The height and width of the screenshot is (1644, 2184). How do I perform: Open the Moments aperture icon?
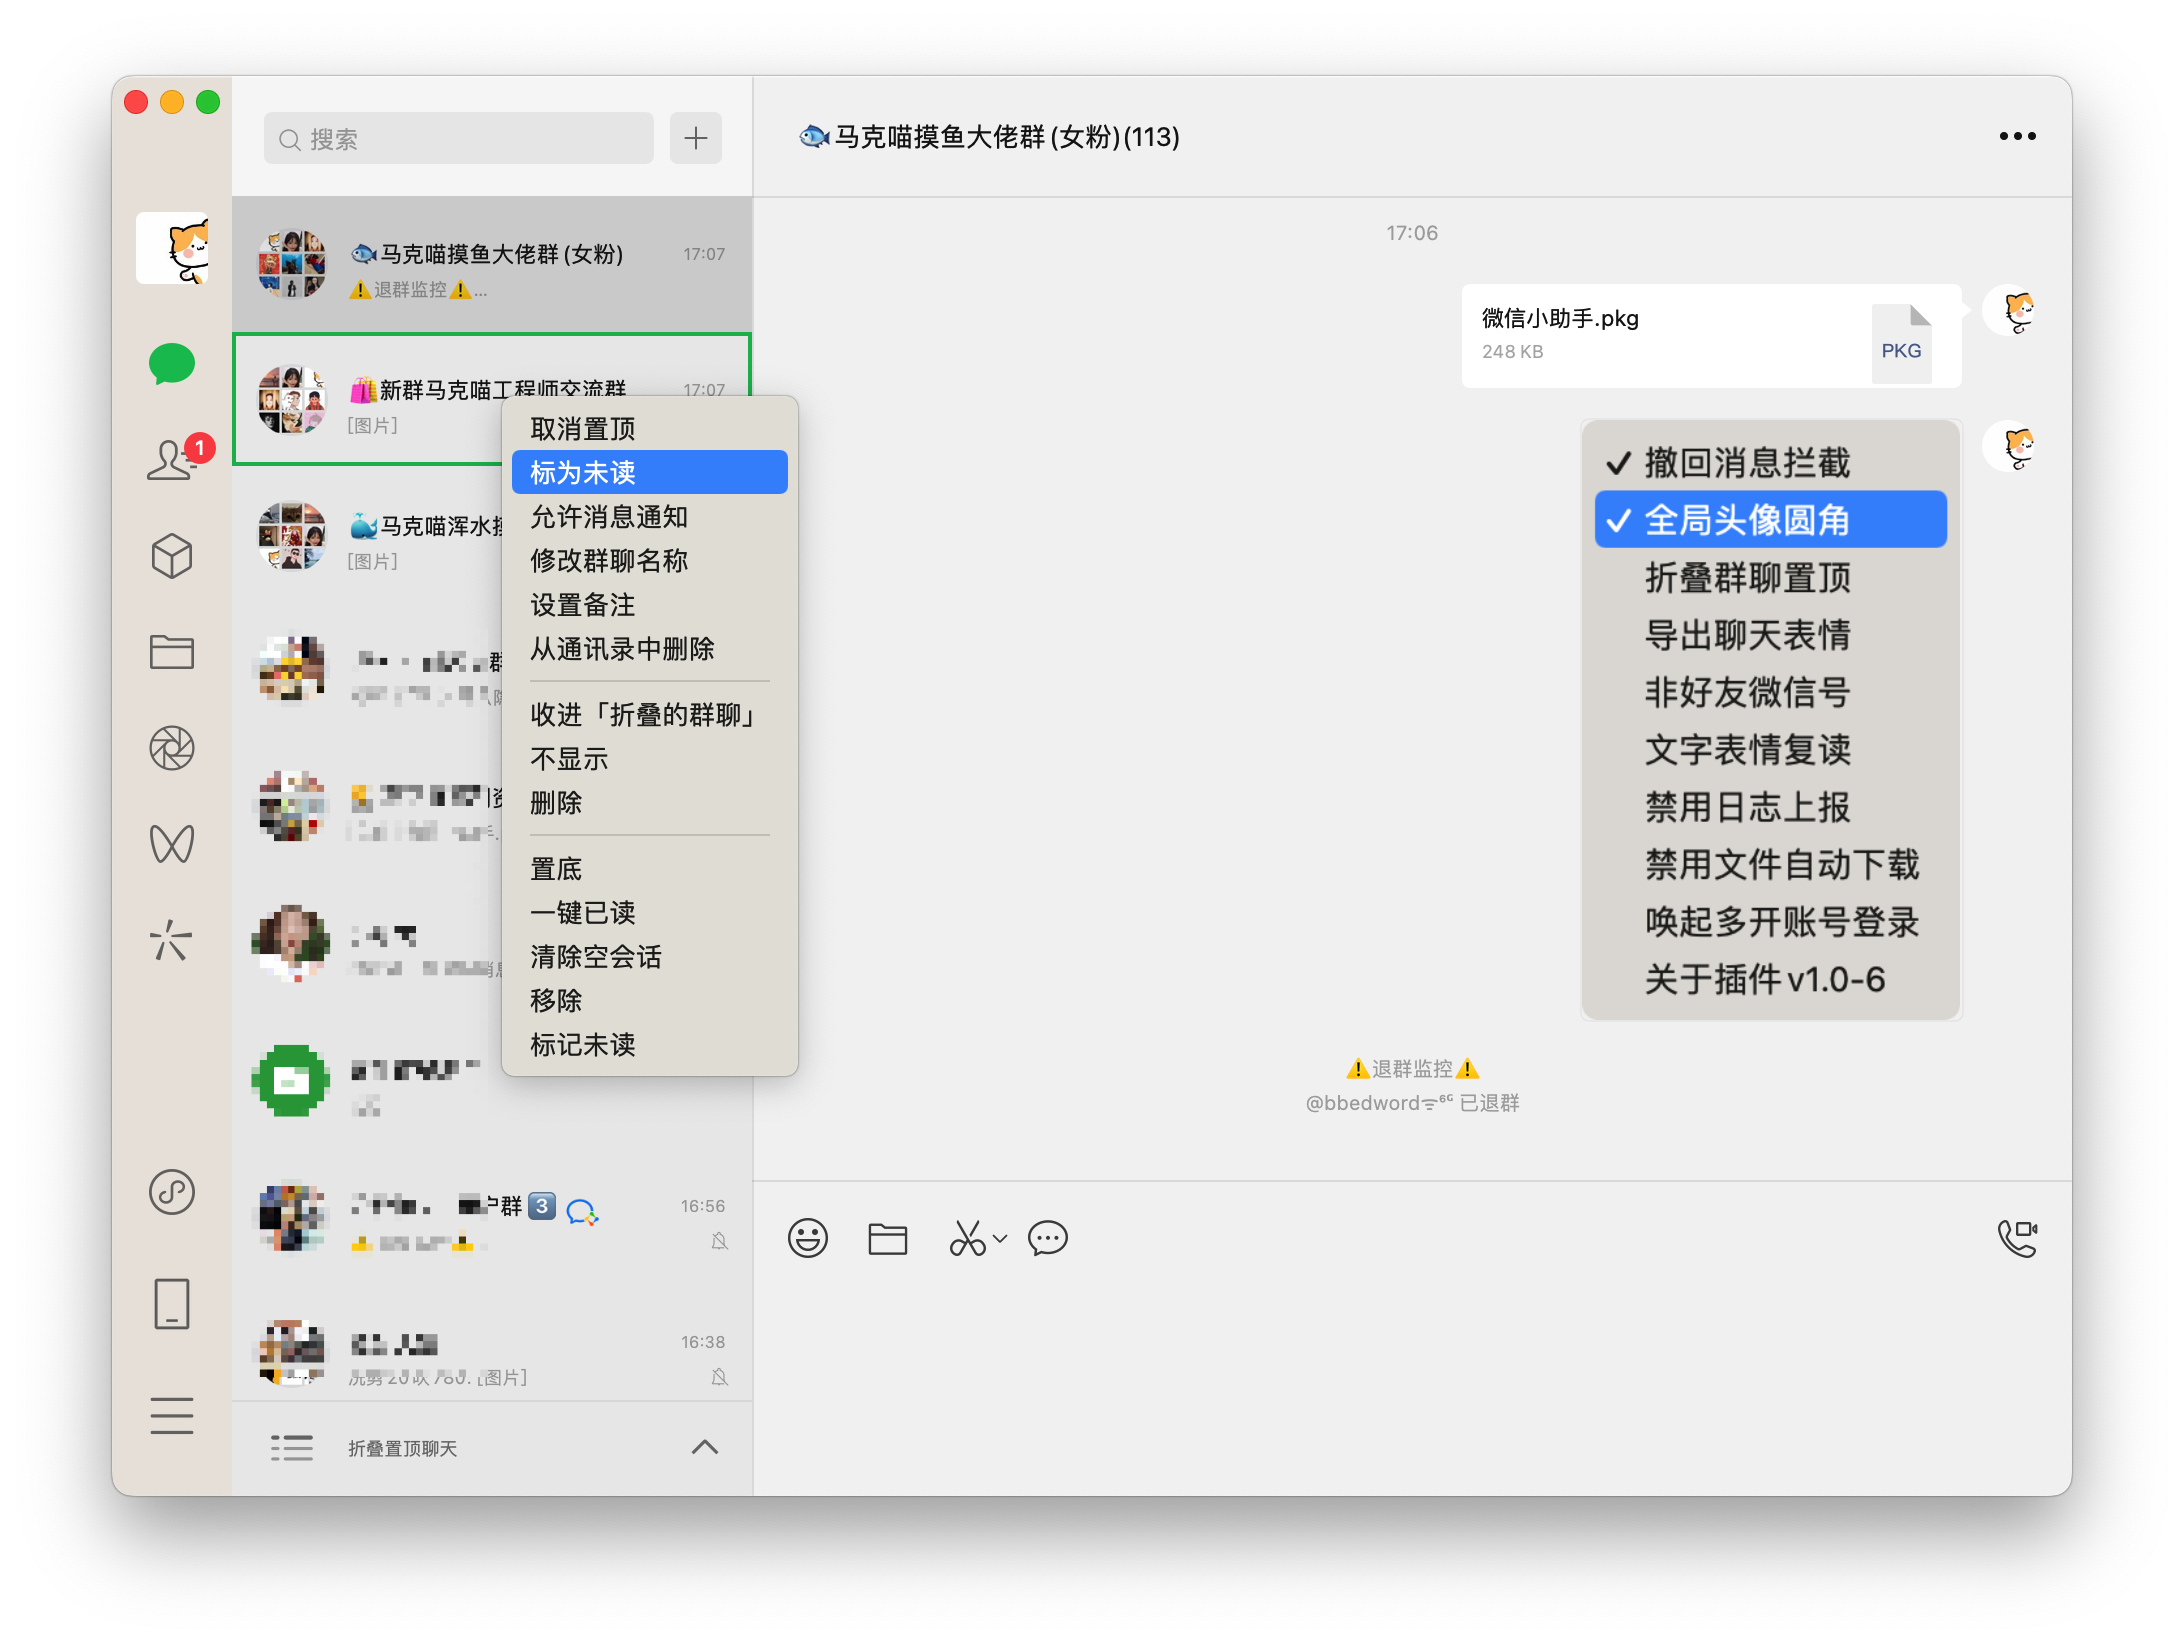171,748
